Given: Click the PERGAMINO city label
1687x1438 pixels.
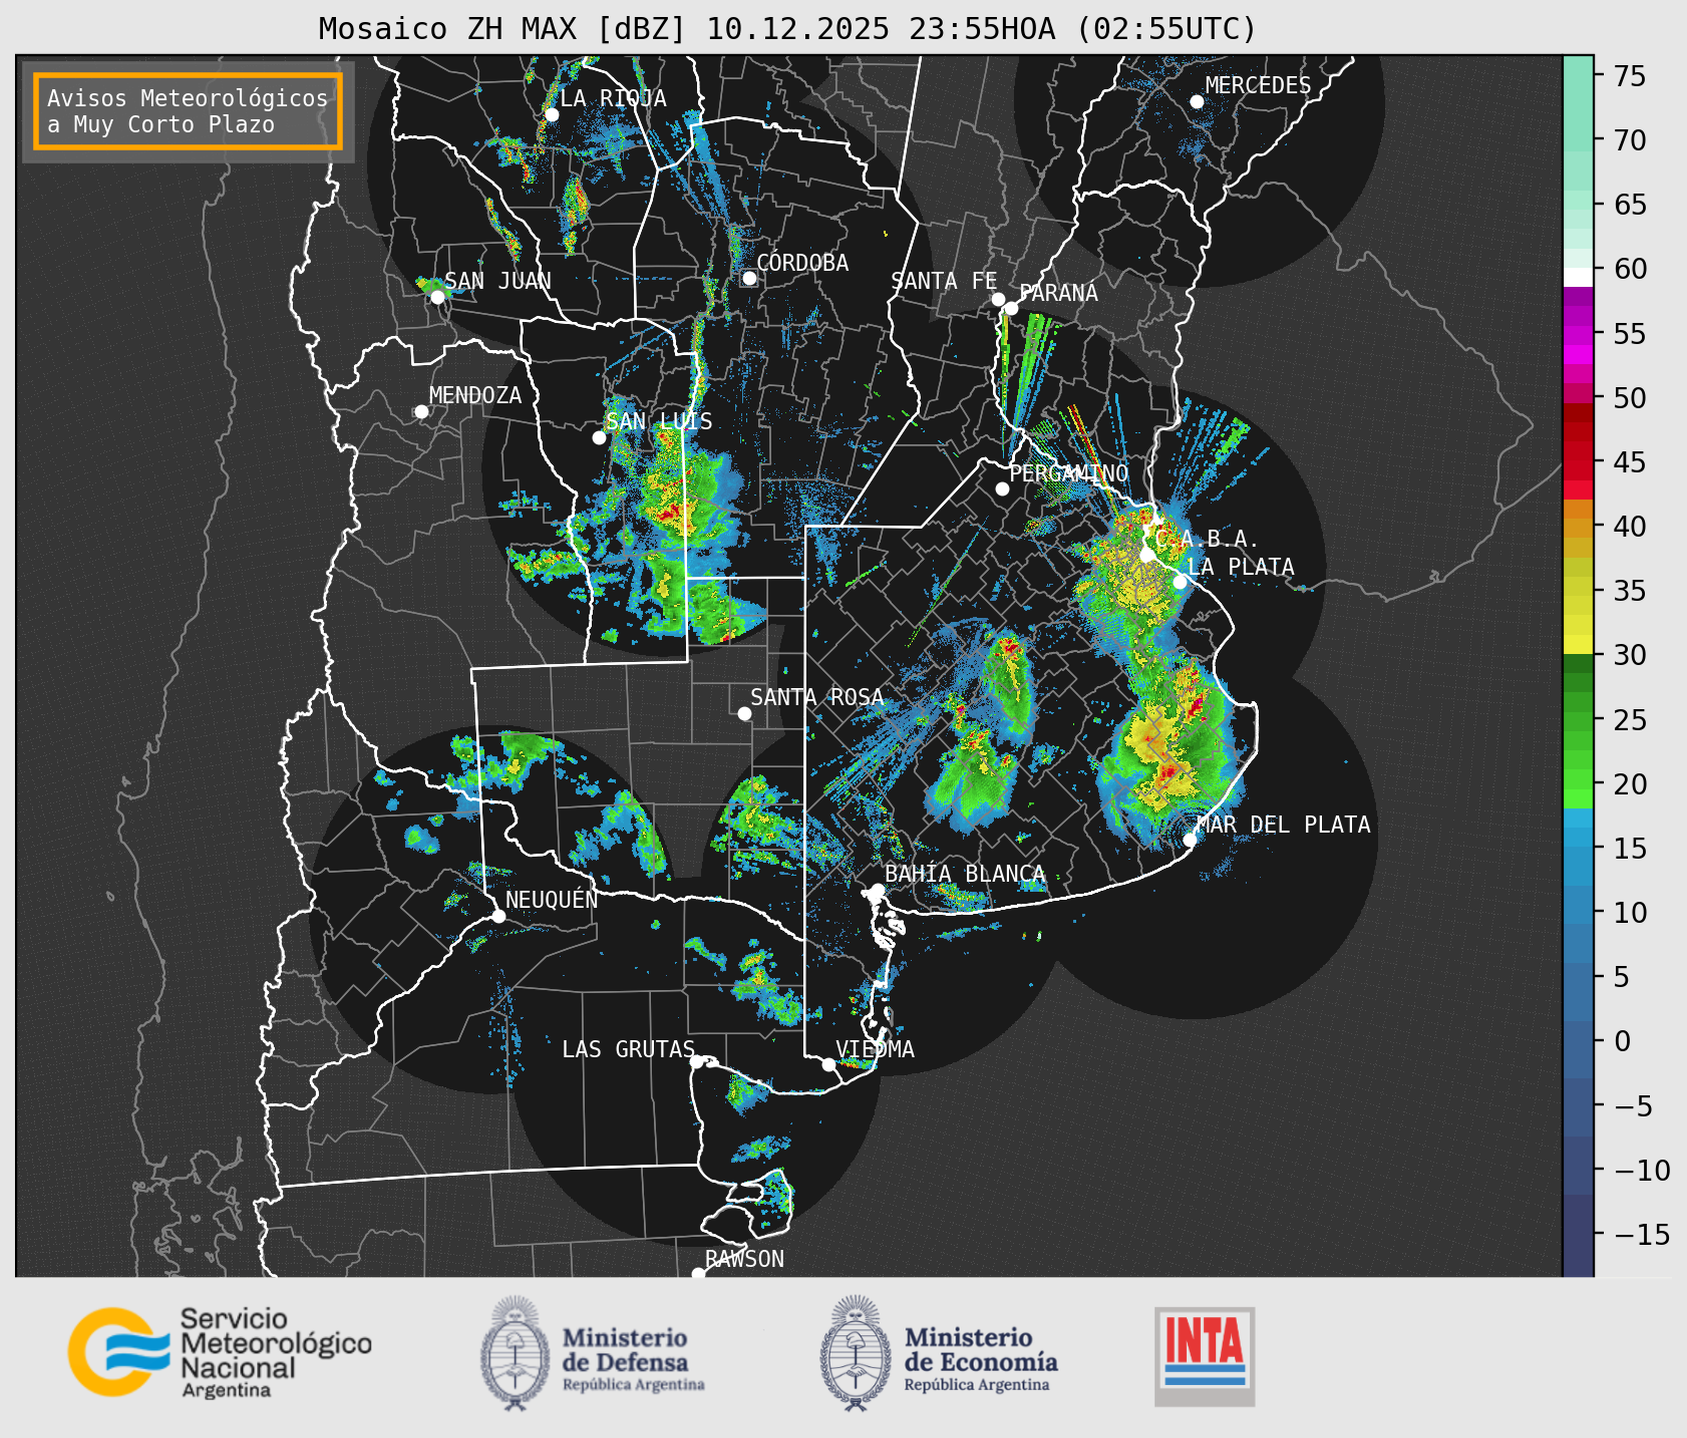Looking at the screenshot, I should [1069, 473].
